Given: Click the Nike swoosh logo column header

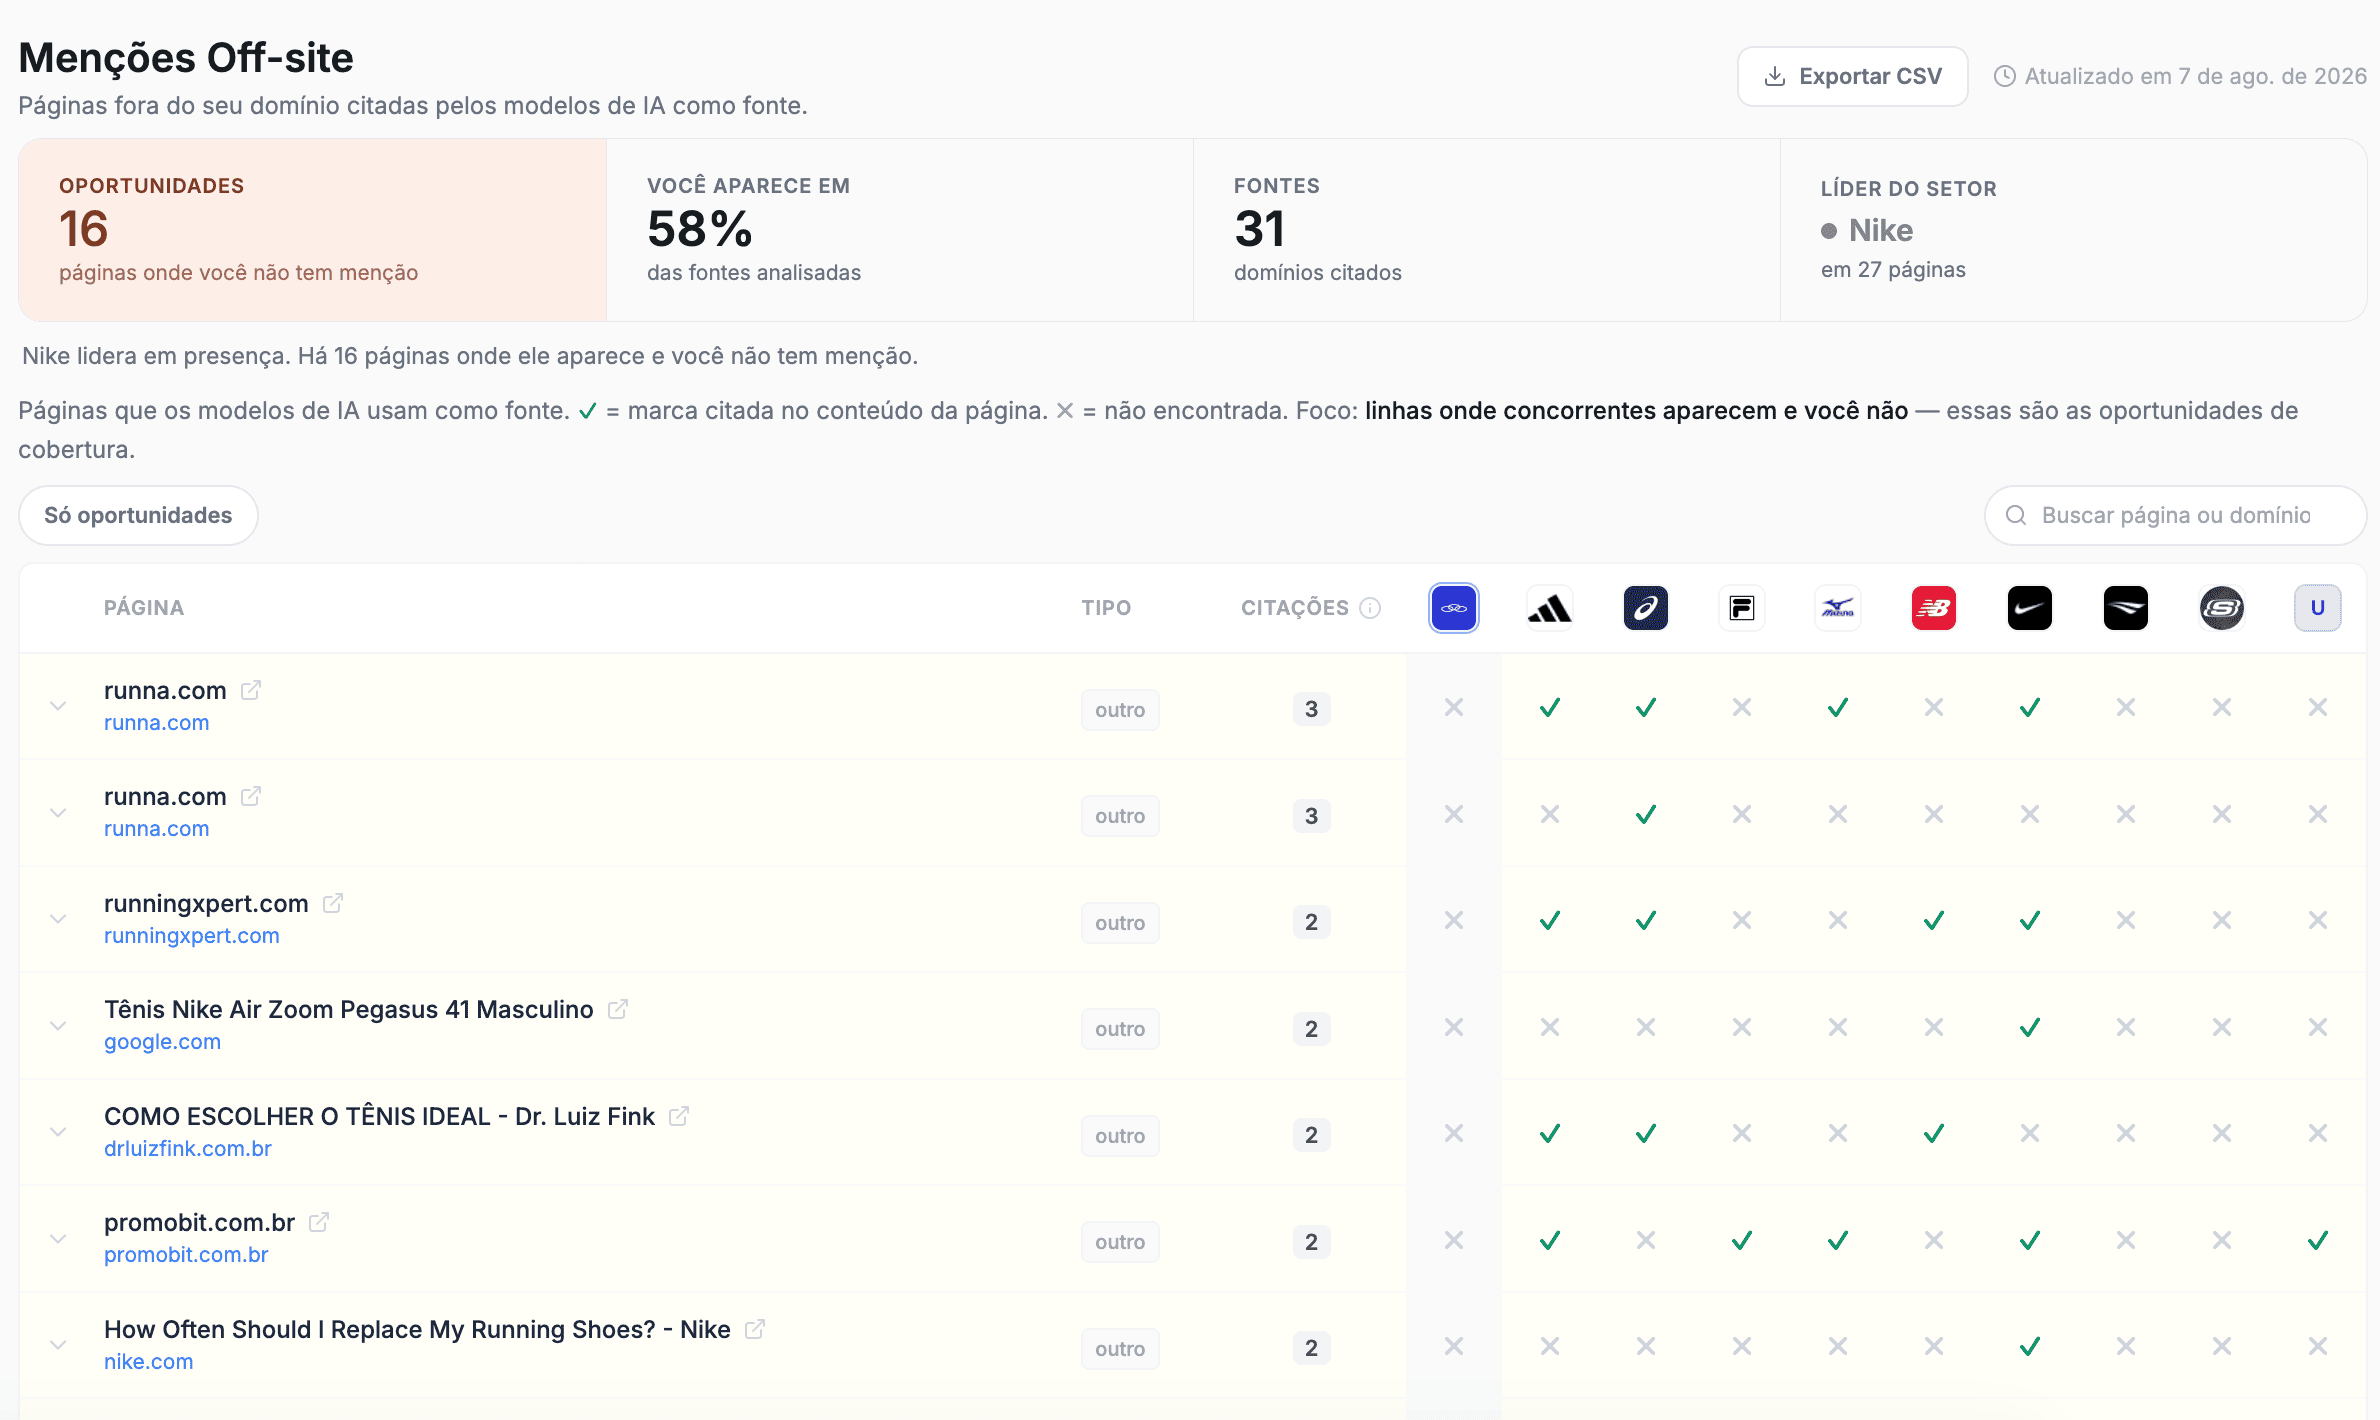Looking at the screenshot, I should tap(2030, 608).
